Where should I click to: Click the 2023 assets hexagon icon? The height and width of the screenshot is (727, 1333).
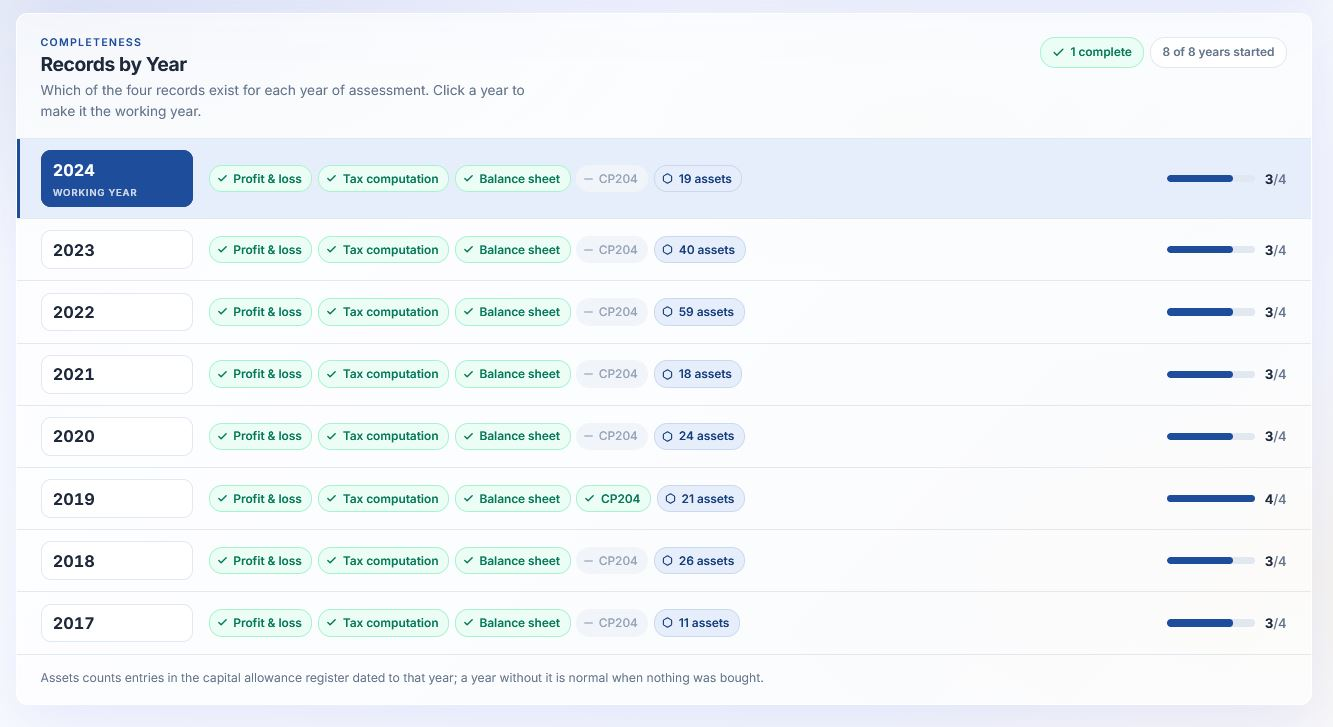[x=667, y=250]
